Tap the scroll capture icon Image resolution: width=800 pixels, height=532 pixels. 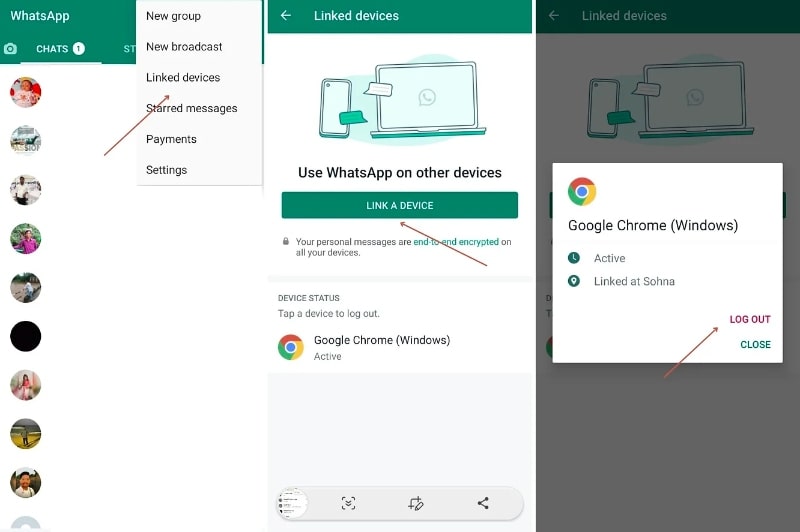tap(348, 503)
